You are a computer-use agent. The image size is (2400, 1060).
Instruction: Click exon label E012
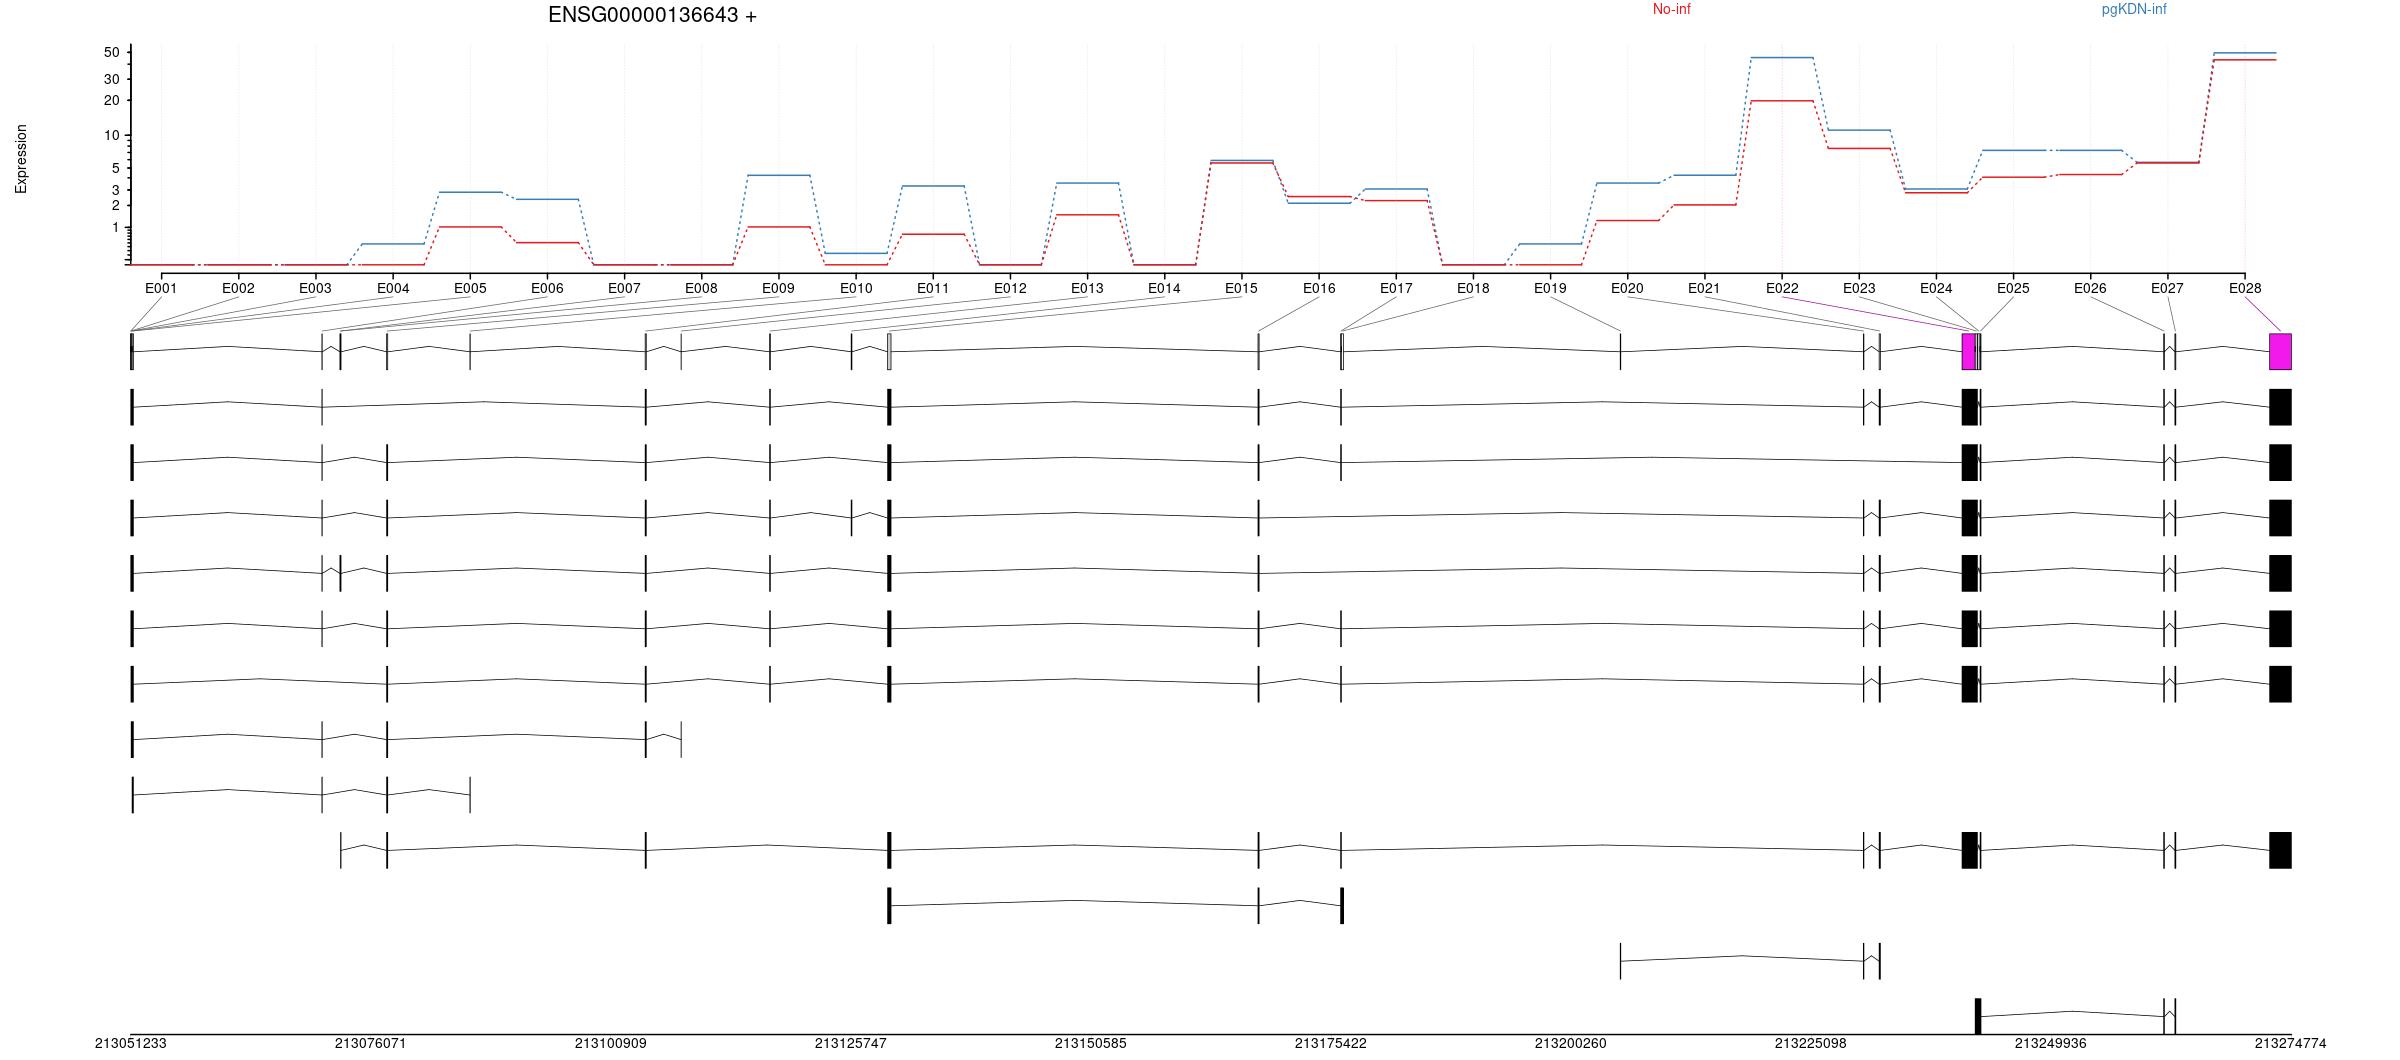[1010, 288]
